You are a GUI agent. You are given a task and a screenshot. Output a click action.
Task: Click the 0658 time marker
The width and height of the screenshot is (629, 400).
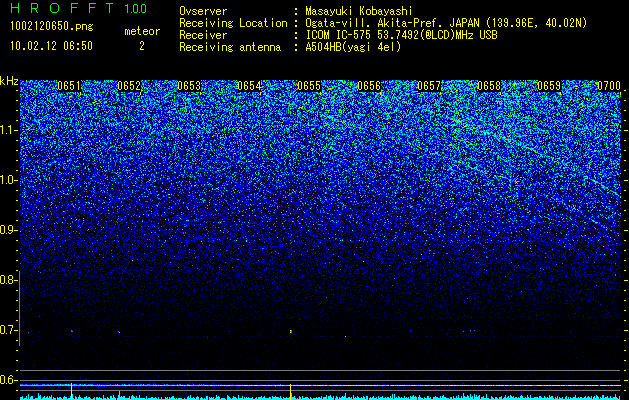click(x=489, y=86)
